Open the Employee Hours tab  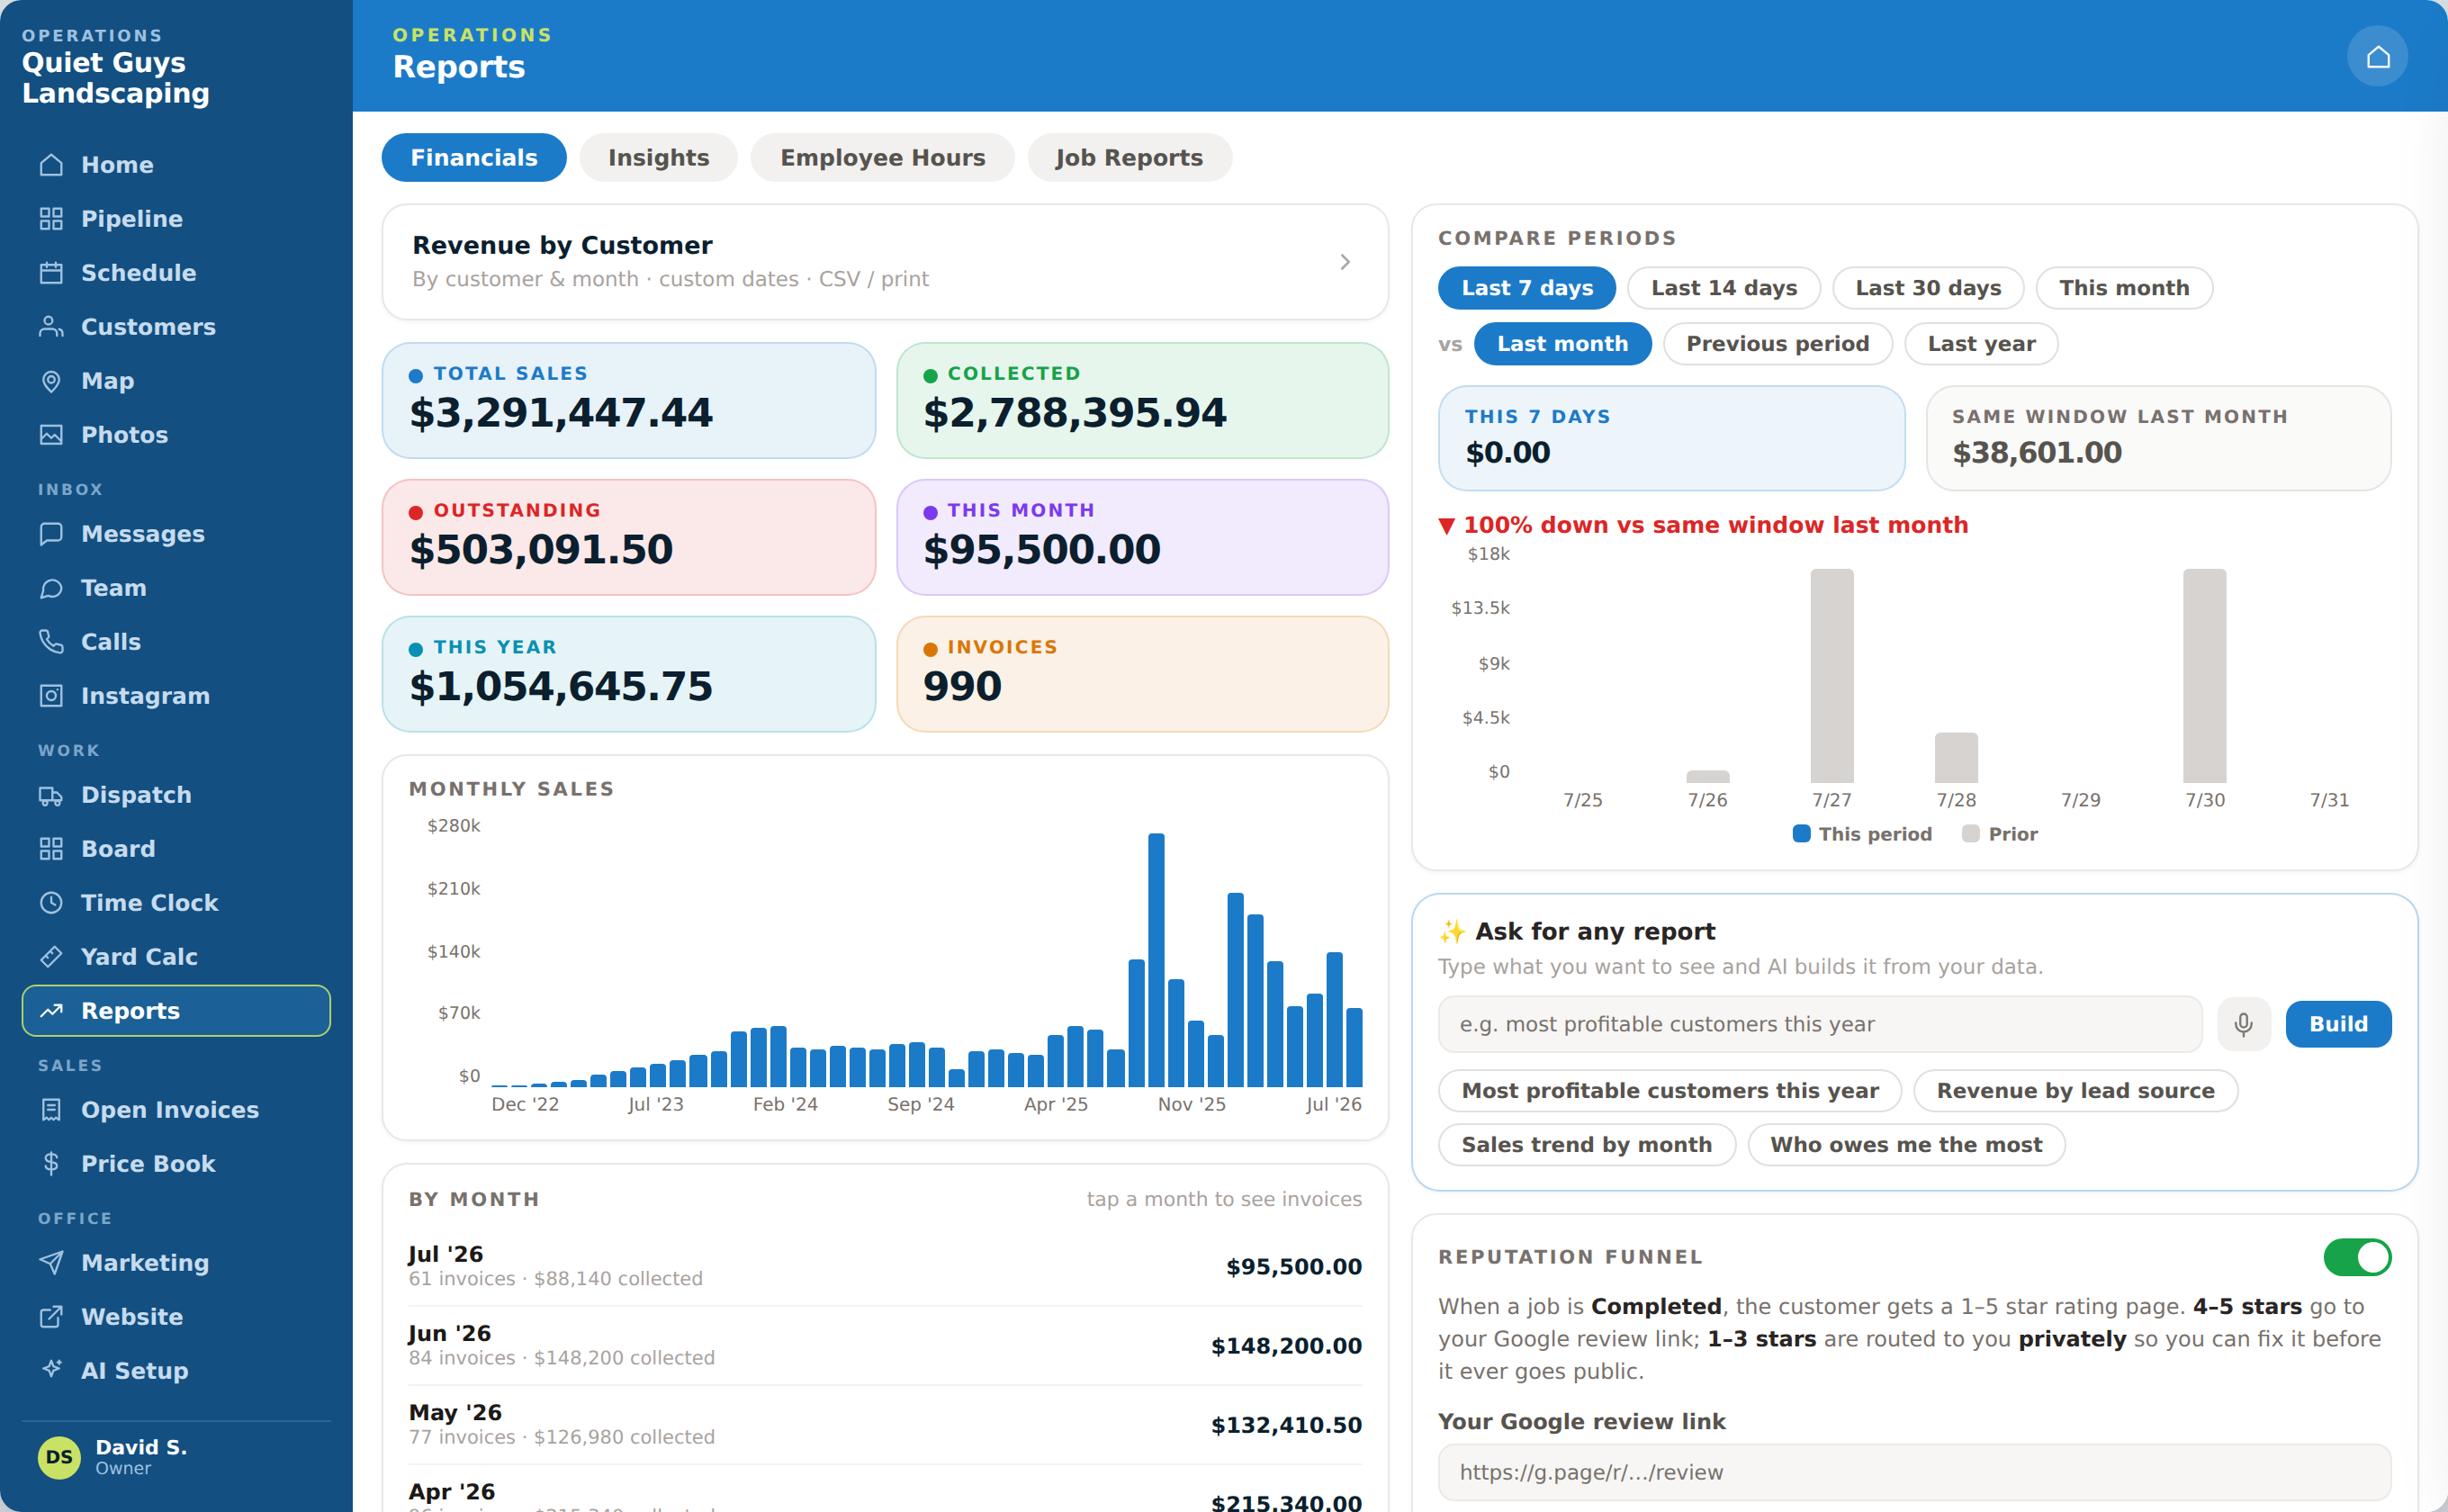click(x=882, y=158)
